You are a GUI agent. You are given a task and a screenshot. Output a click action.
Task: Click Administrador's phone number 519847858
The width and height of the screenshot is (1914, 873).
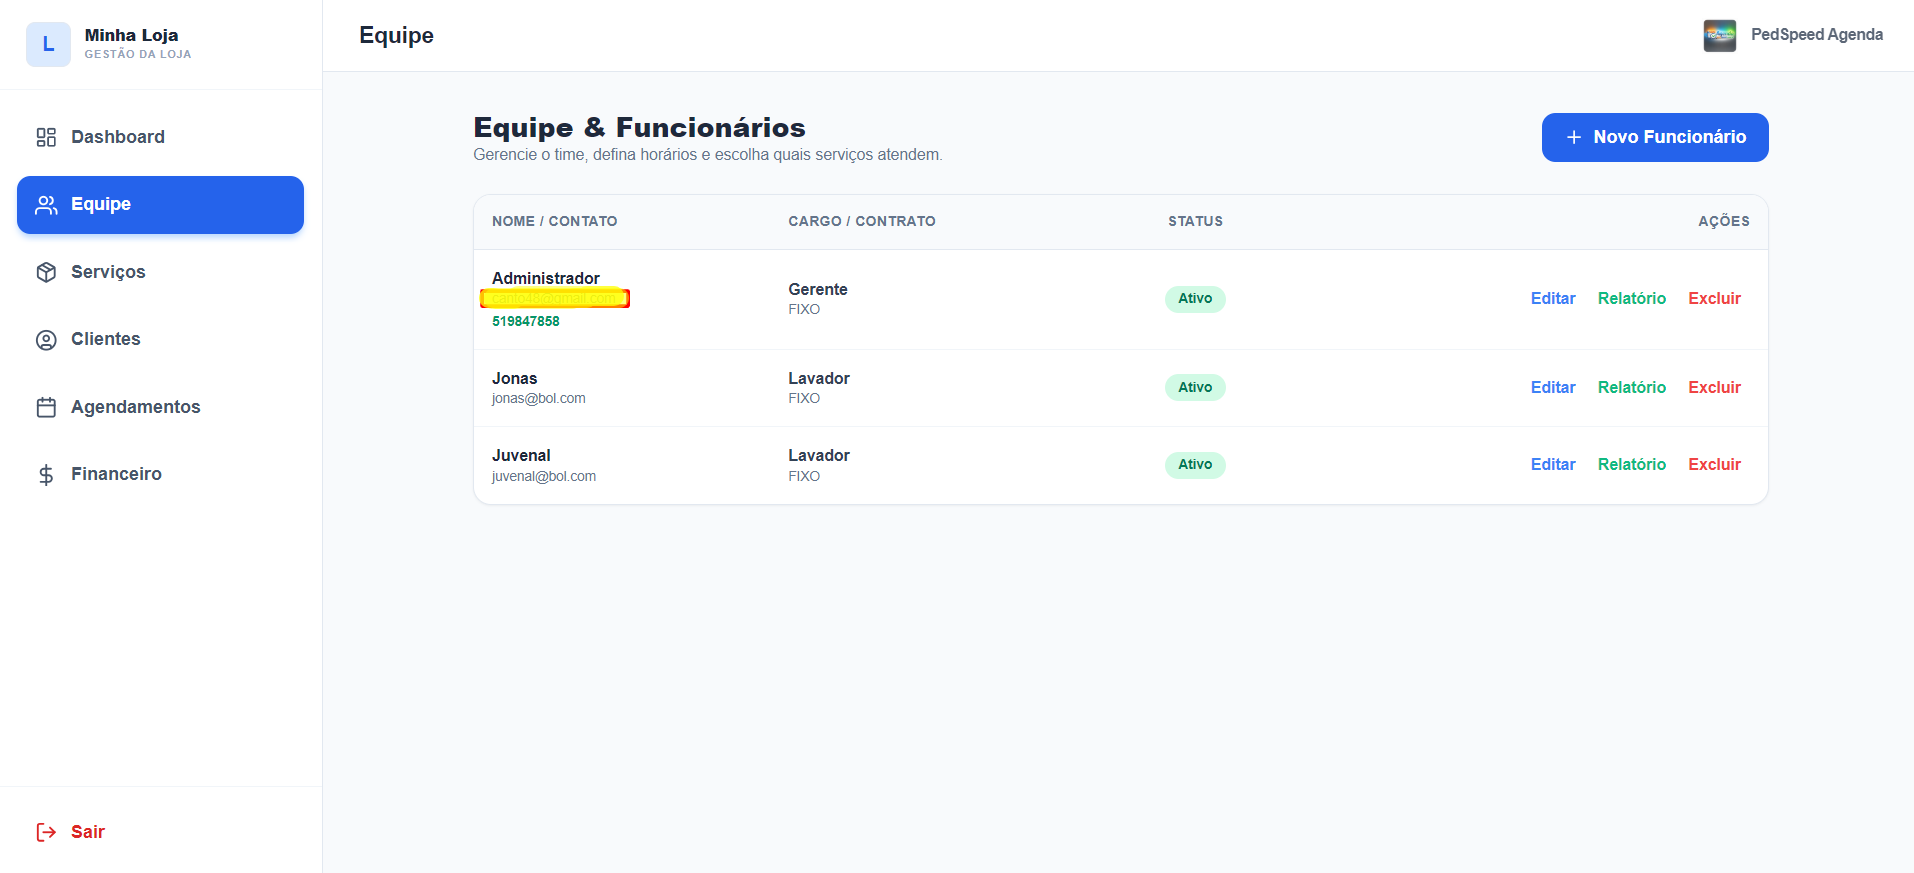(x=526, y=321)
